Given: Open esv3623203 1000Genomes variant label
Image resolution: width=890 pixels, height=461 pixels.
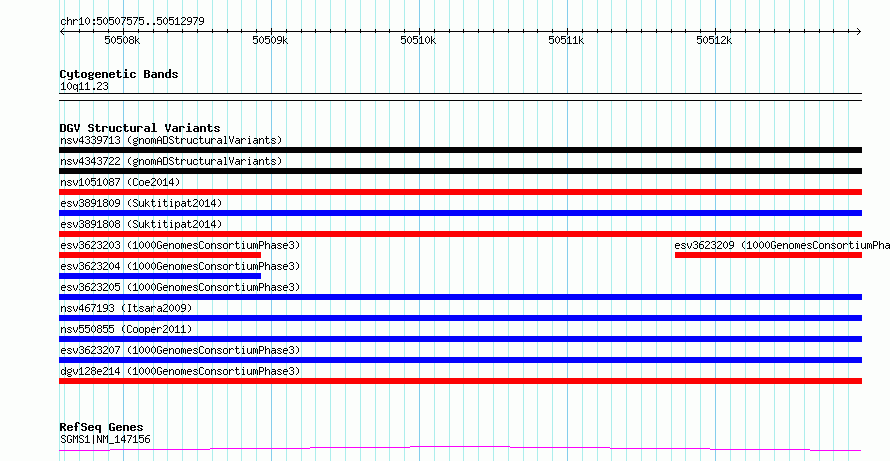Looking at the screenshot, I should pyautogui.click(x=180, y=245).
